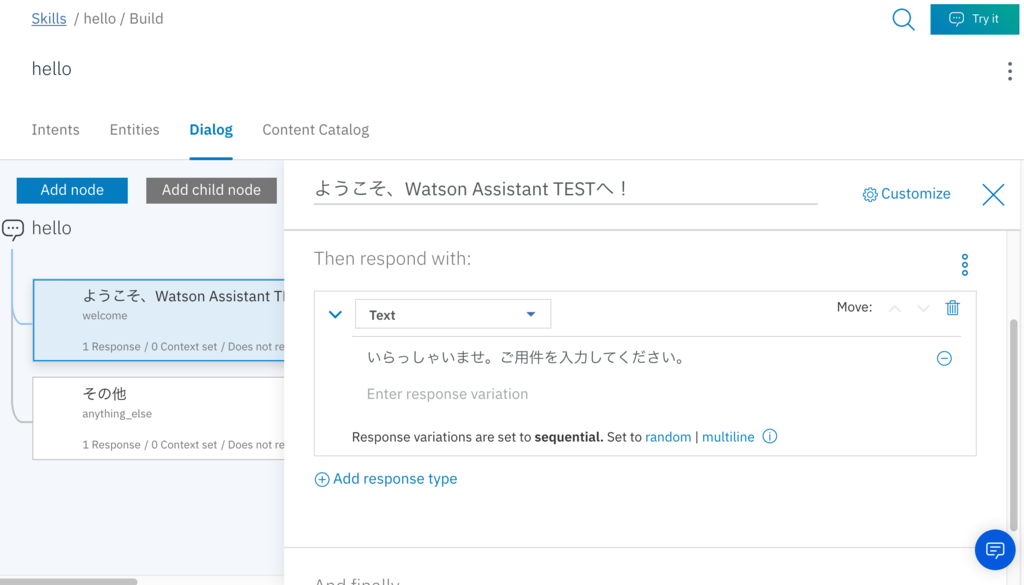
Task: Click the Try it button
Action: 974,19
